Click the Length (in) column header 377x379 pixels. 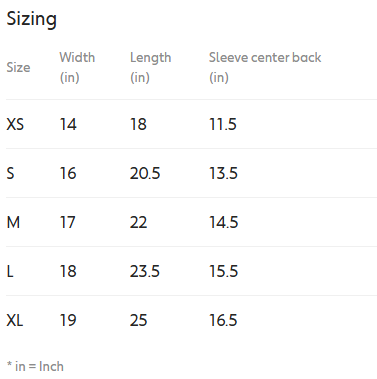[150, 67]
